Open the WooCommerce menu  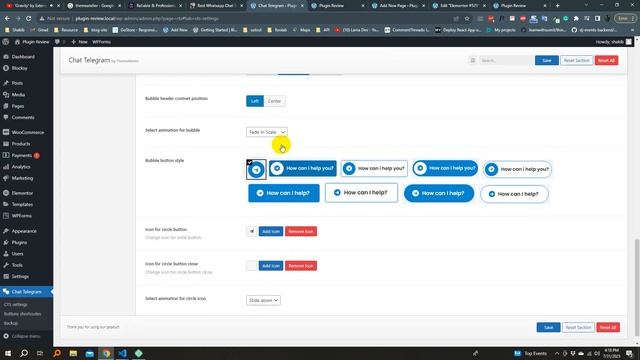click(x=27, y=132)
